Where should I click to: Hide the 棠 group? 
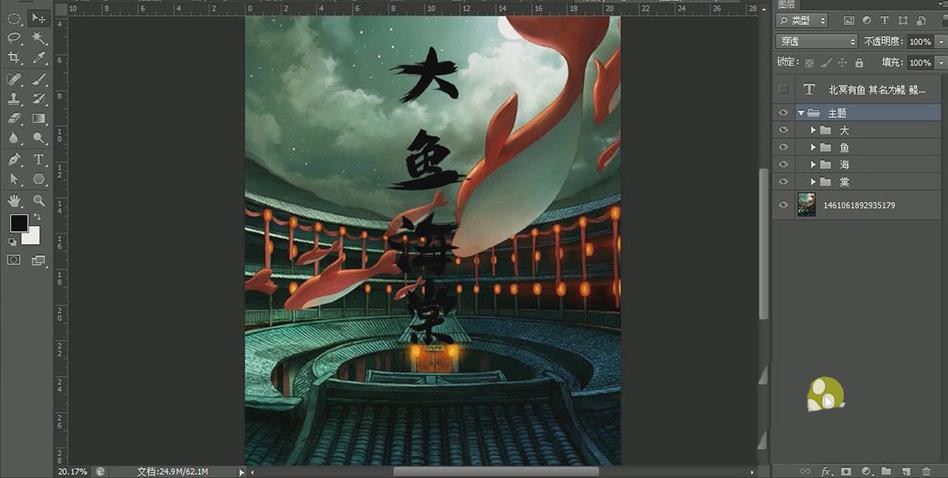(x=784, y=181)
